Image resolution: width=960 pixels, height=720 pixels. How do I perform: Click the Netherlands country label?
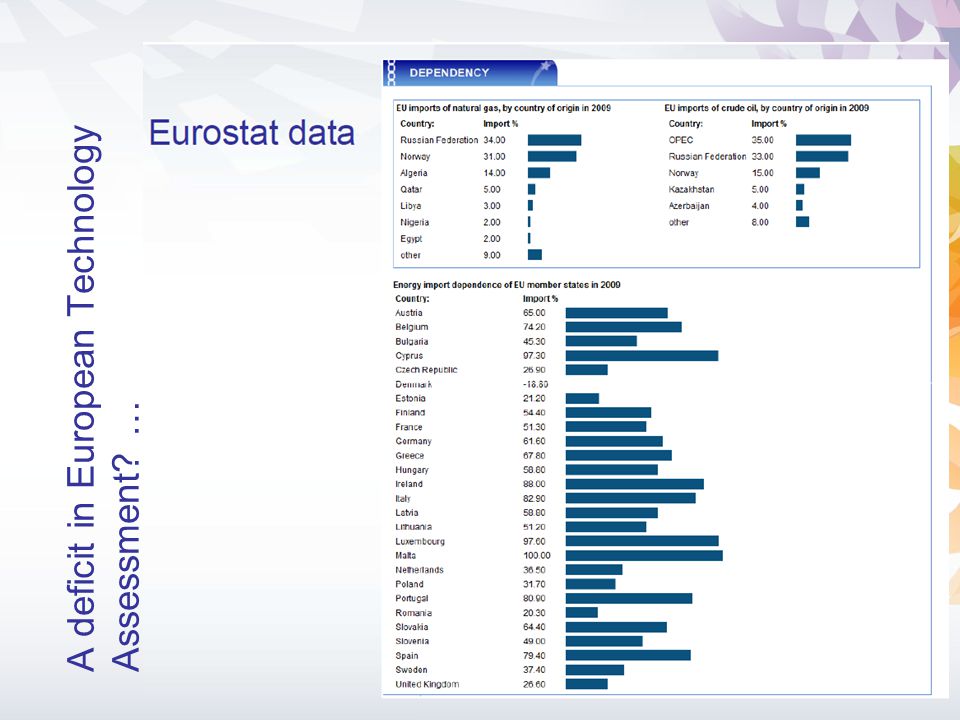[x=419, y=570]
